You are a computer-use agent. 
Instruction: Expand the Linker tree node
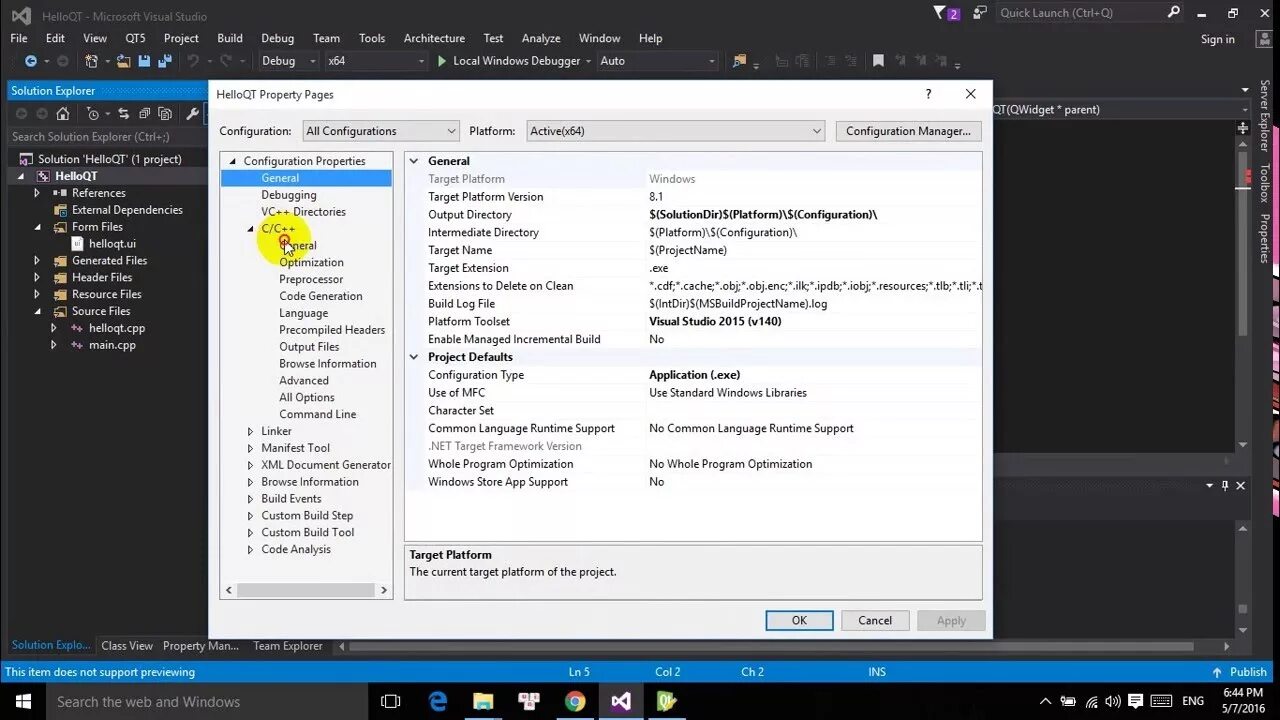pyautogui.click(x=251, y=431)
